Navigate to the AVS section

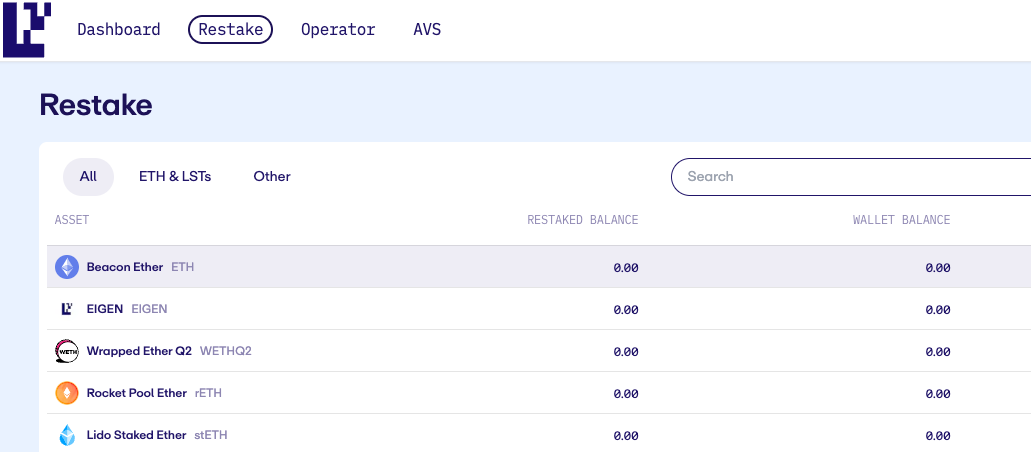427,29
